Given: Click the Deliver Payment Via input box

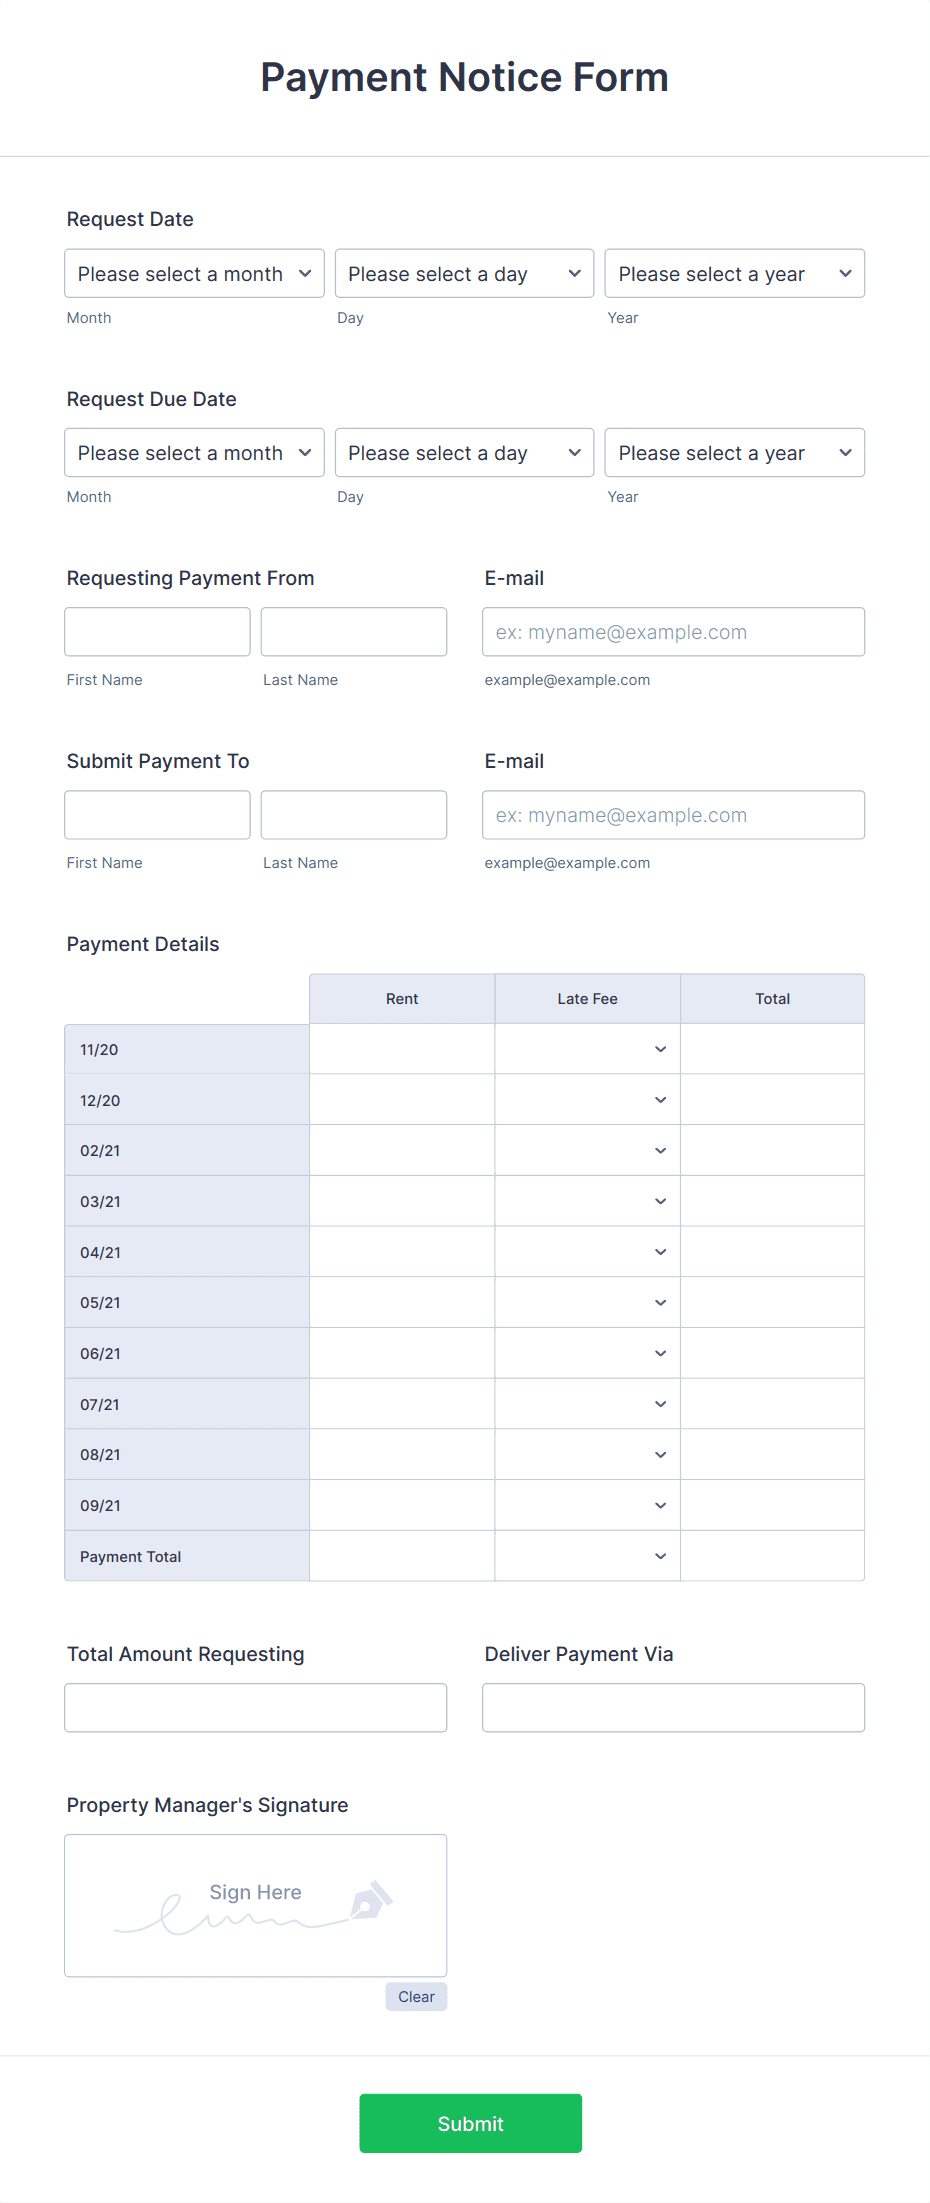Looking at the screenshot, I should click(672, 1707).
